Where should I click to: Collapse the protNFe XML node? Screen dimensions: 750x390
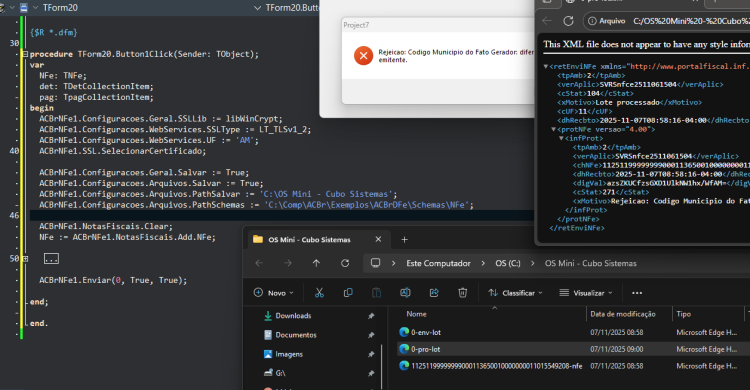(553, 129)
